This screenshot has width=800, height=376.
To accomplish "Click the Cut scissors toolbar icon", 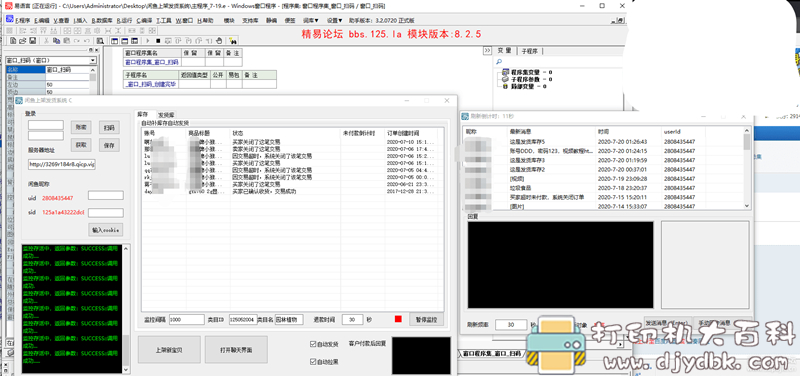I will (45, 40).
